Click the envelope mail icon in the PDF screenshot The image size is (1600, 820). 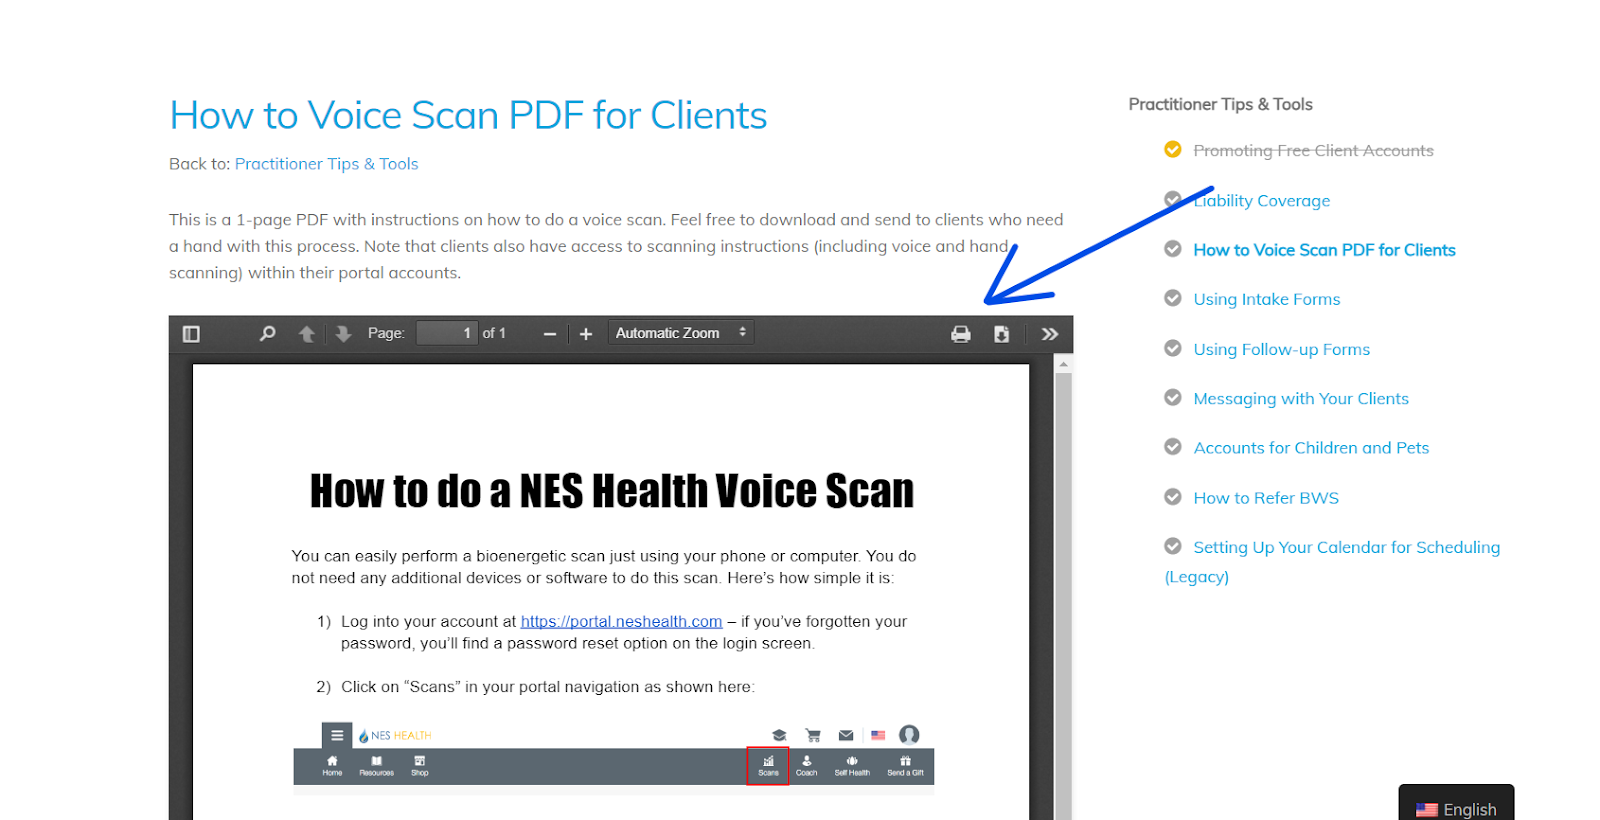(846, 735)
